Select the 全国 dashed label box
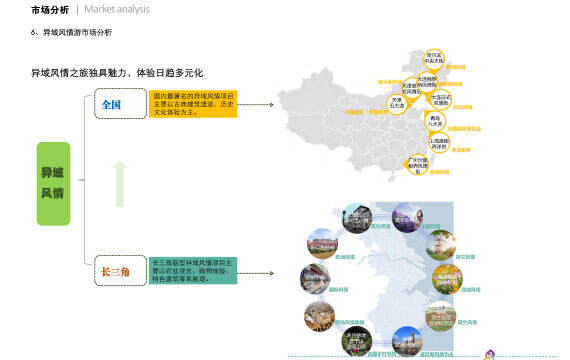Viewport: 570px width, 360px height. 120,104
